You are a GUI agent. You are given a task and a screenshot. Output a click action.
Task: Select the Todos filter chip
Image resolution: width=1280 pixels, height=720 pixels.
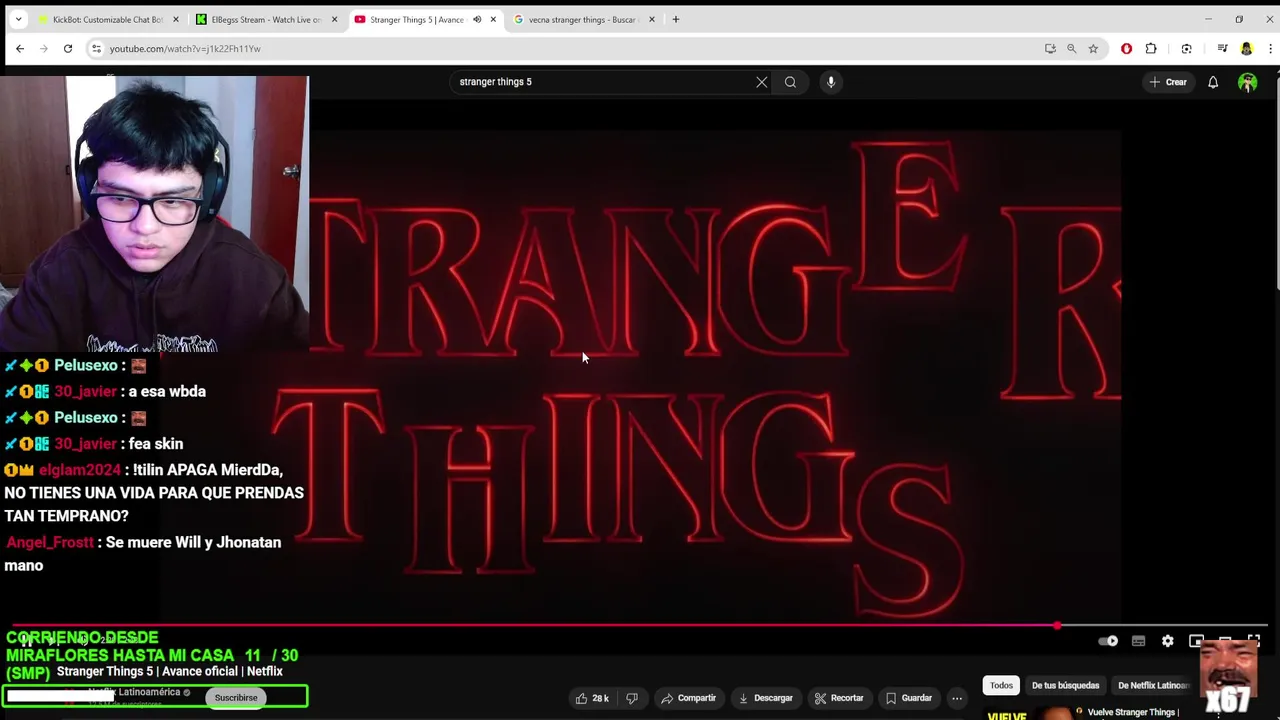coord(1001,685)
